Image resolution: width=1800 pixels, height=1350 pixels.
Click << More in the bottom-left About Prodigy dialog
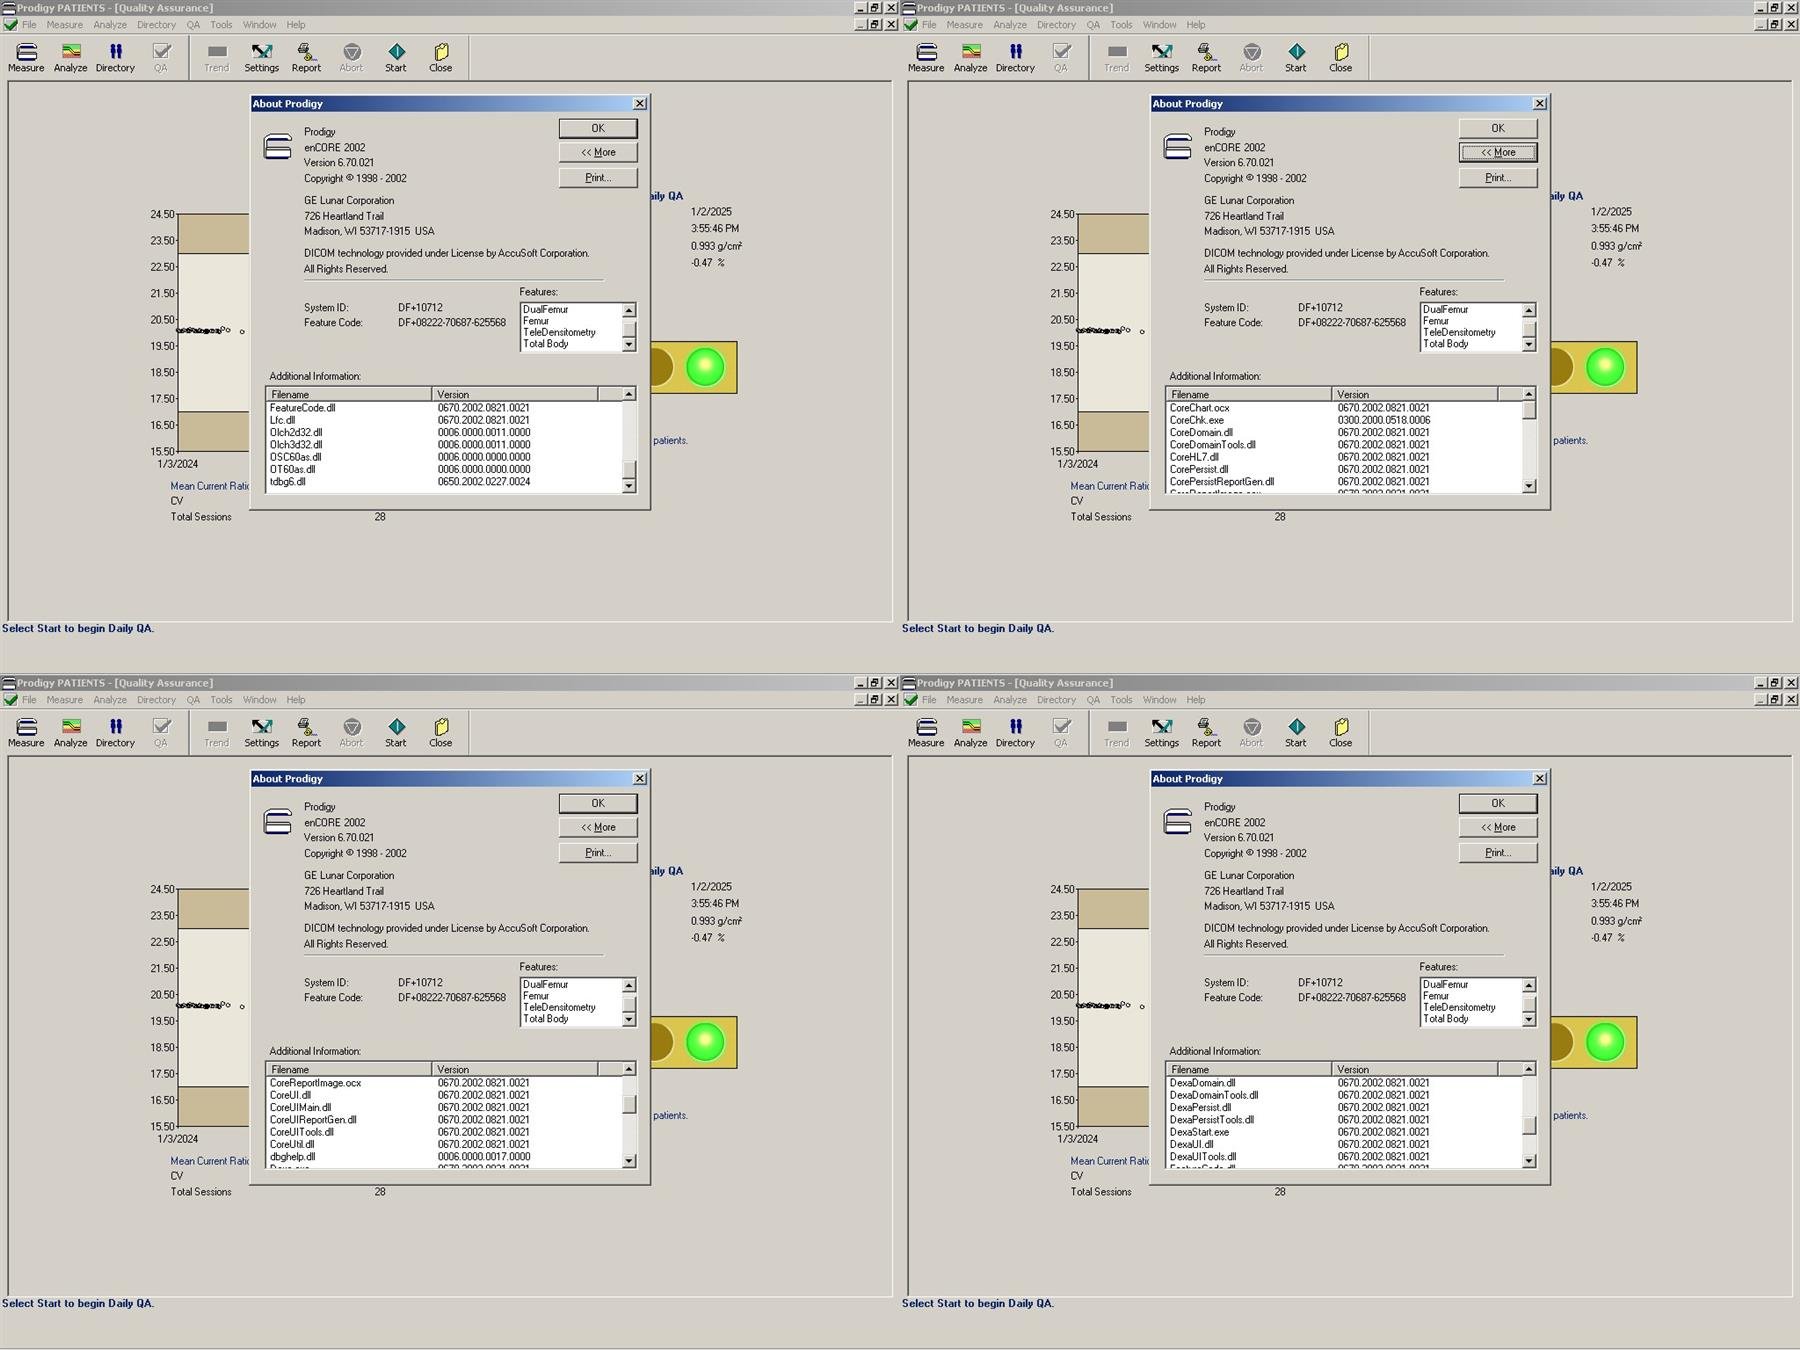[598, 827]
